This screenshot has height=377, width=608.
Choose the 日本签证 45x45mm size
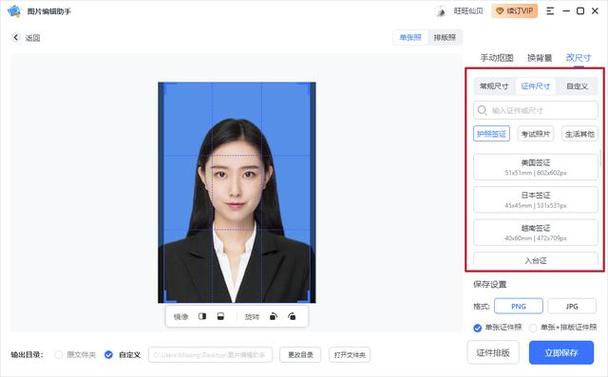coord(535,199)
